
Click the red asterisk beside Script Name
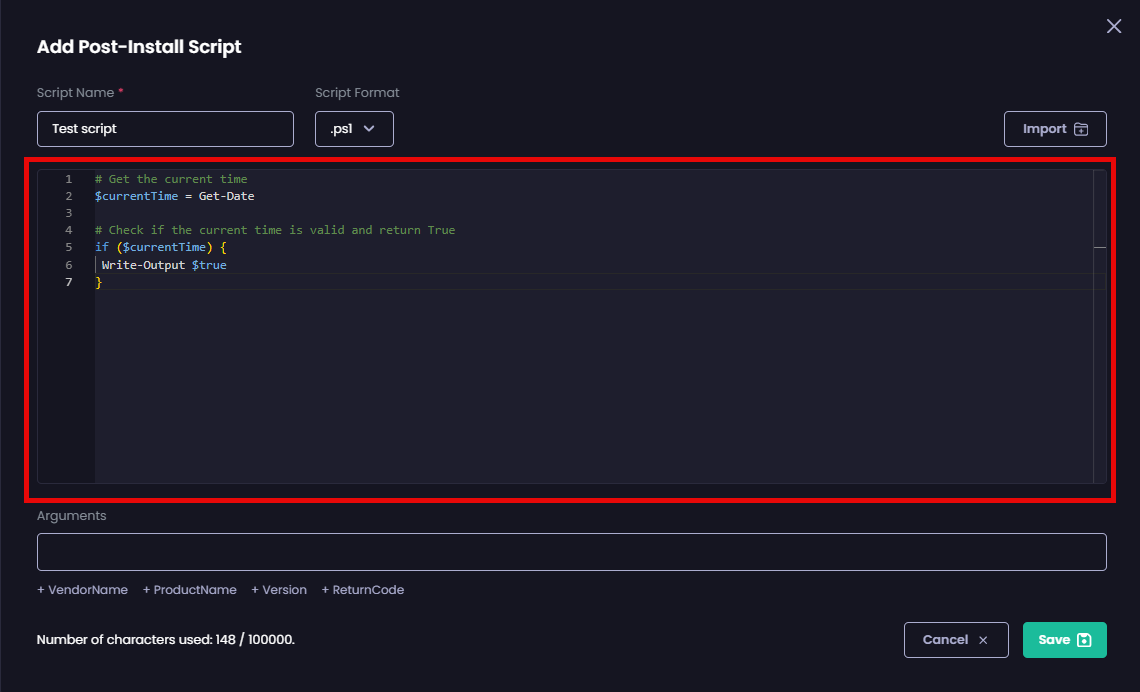[122, 88]
